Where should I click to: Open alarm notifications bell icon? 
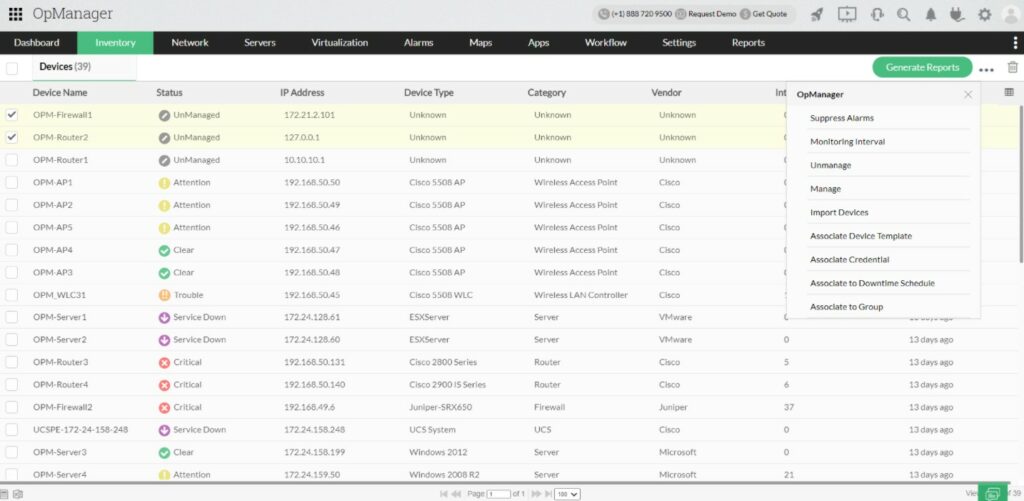point(931,14)
